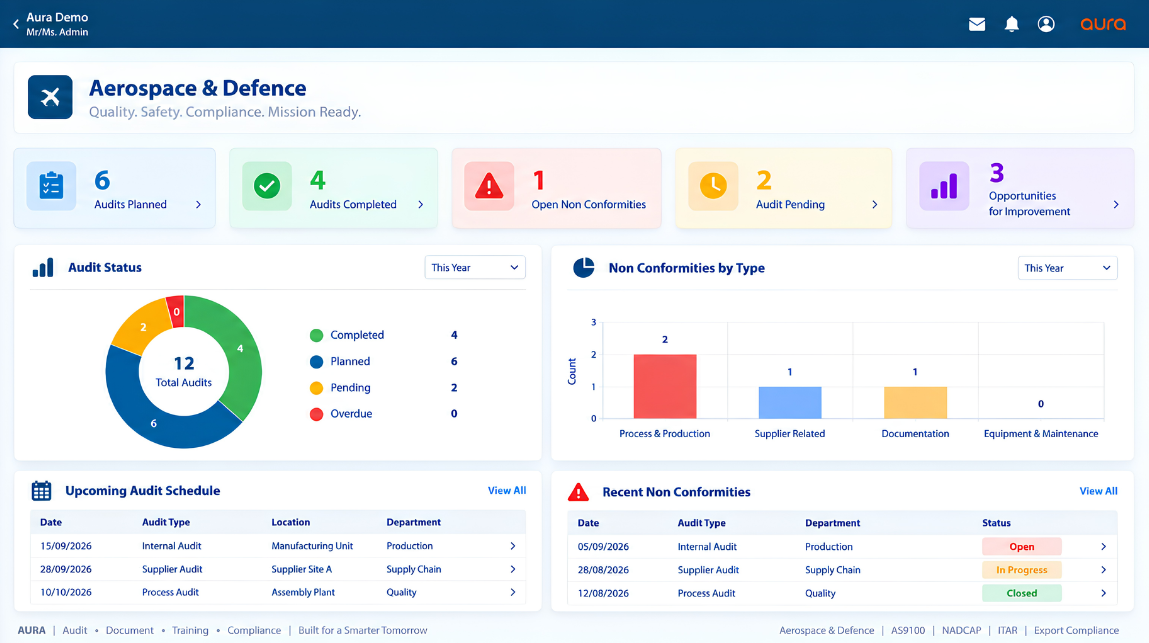
Task: Click the yellow Pending donut segment
Action: pos(144,327)
